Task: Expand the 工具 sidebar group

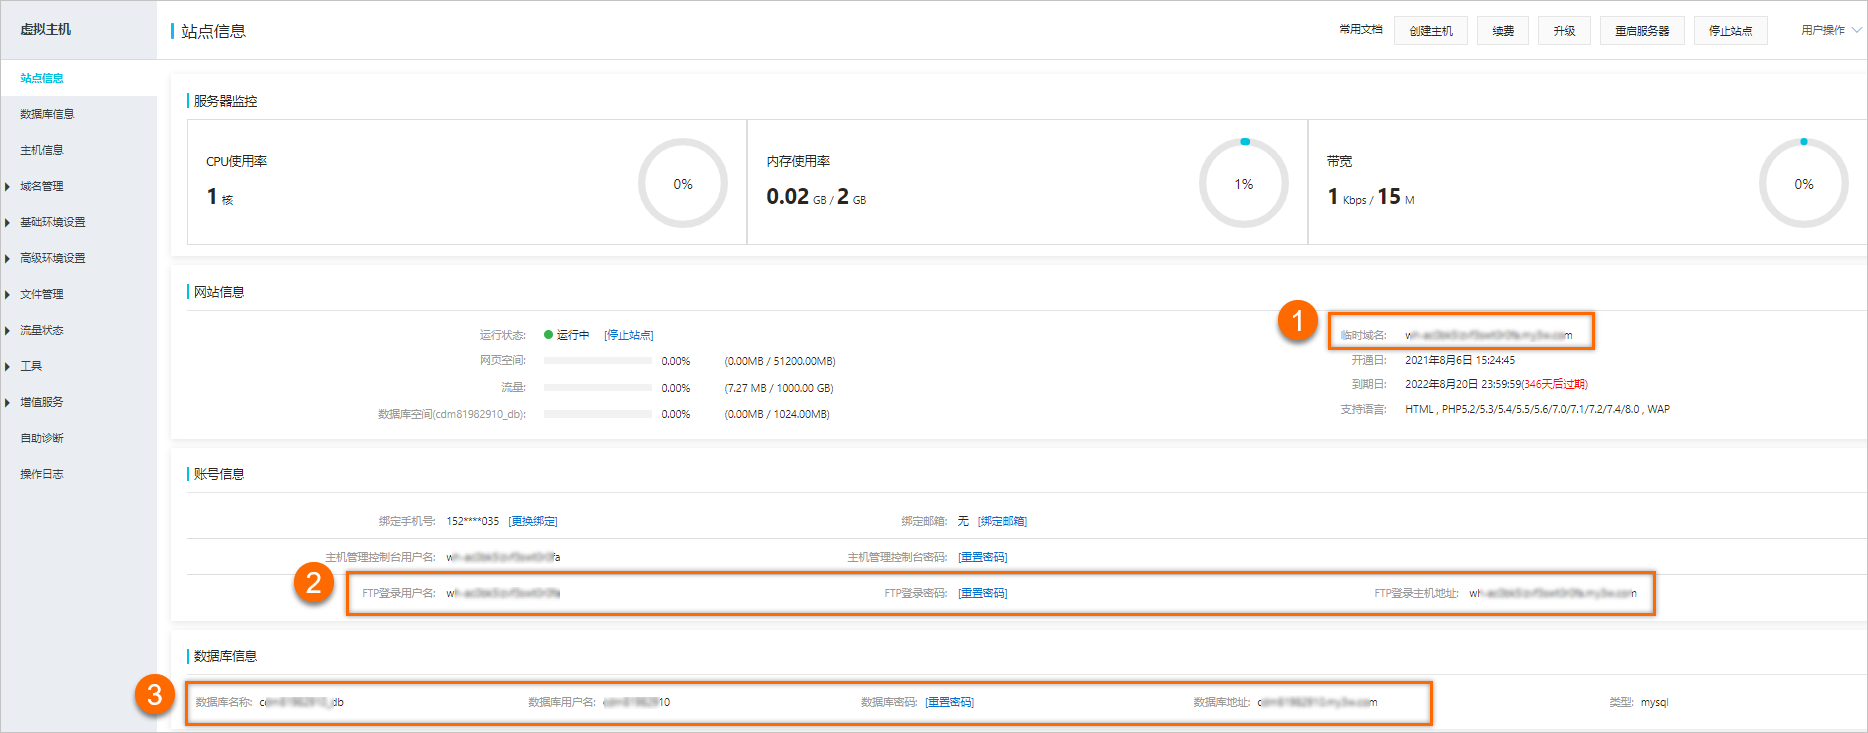Action: coord(31,366)
